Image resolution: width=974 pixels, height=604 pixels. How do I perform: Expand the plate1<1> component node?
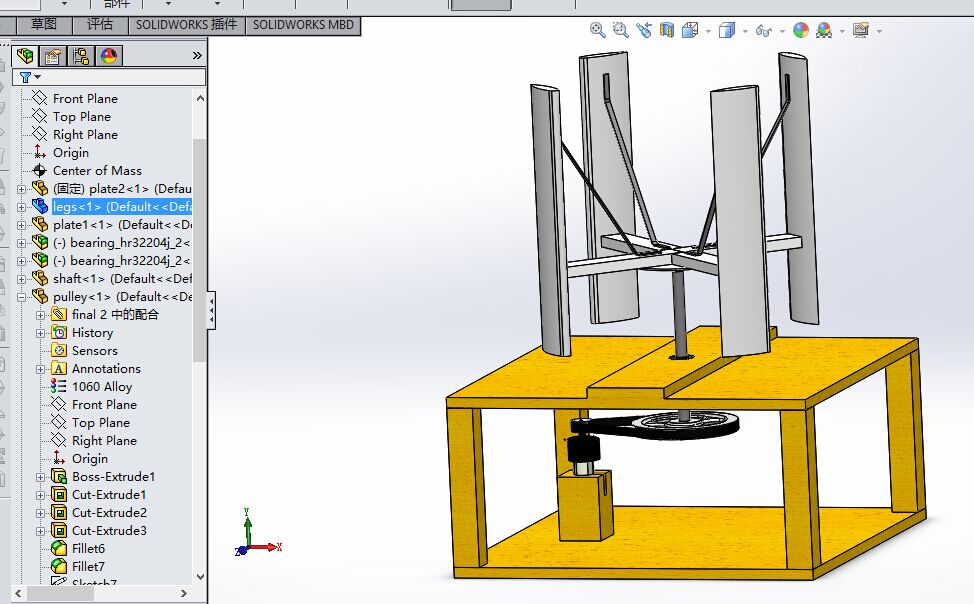(x=22, y=225)
